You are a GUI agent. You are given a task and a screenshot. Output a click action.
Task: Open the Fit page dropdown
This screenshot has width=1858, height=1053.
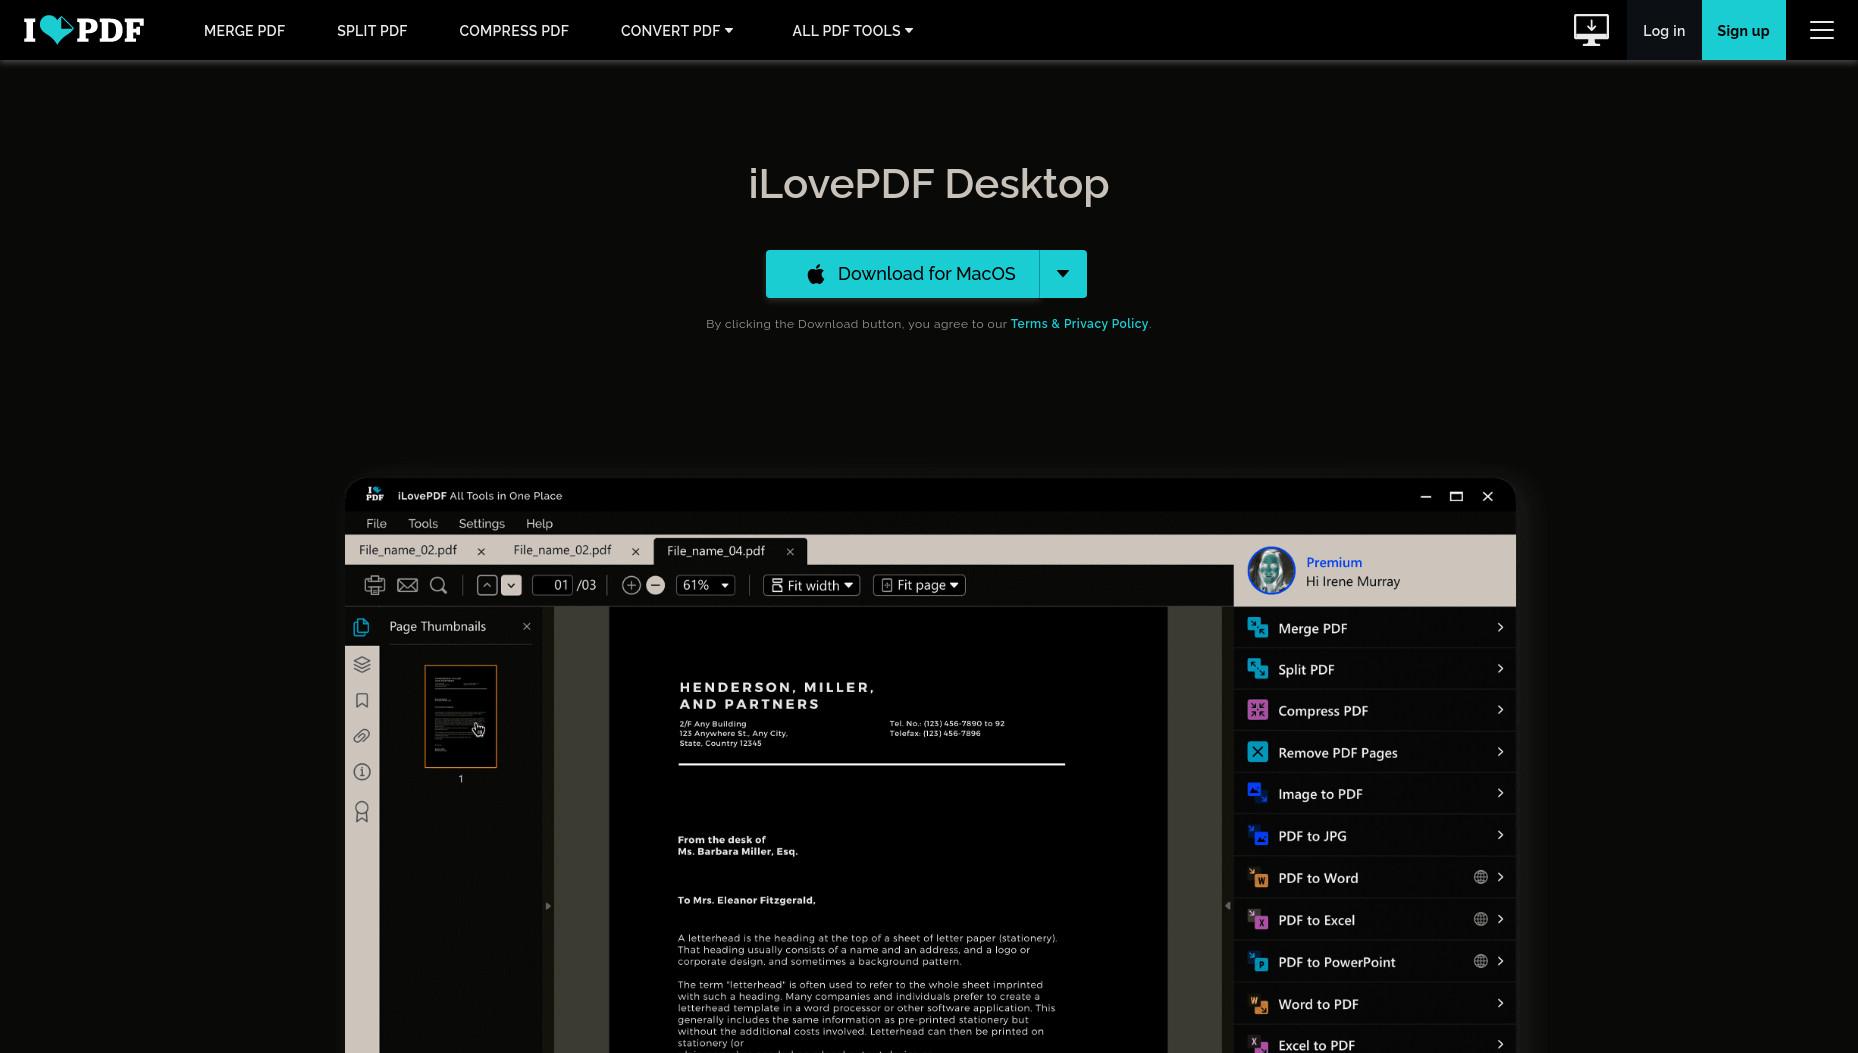coord(919,585)
